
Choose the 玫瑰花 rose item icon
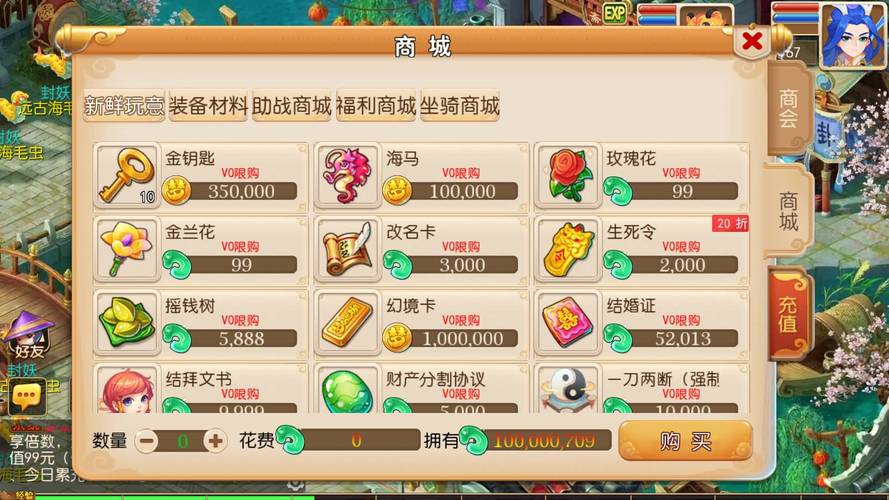pyautogui.click(x=568, y=176)
